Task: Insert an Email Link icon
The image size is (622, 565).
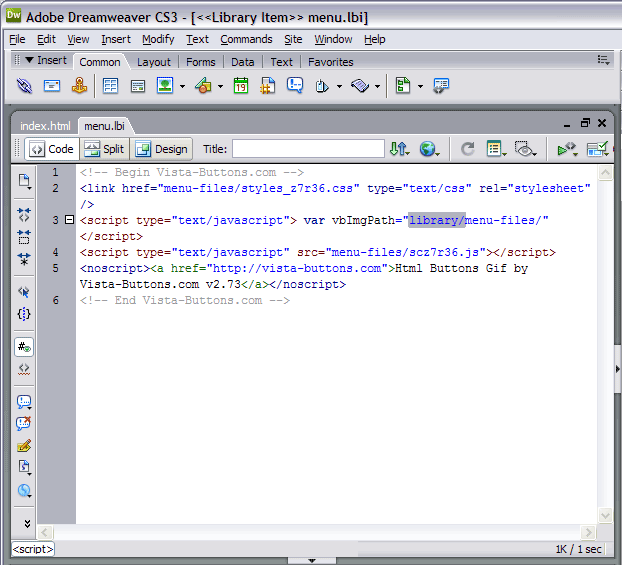Action: pyautogui.click(x=52, y=86)
